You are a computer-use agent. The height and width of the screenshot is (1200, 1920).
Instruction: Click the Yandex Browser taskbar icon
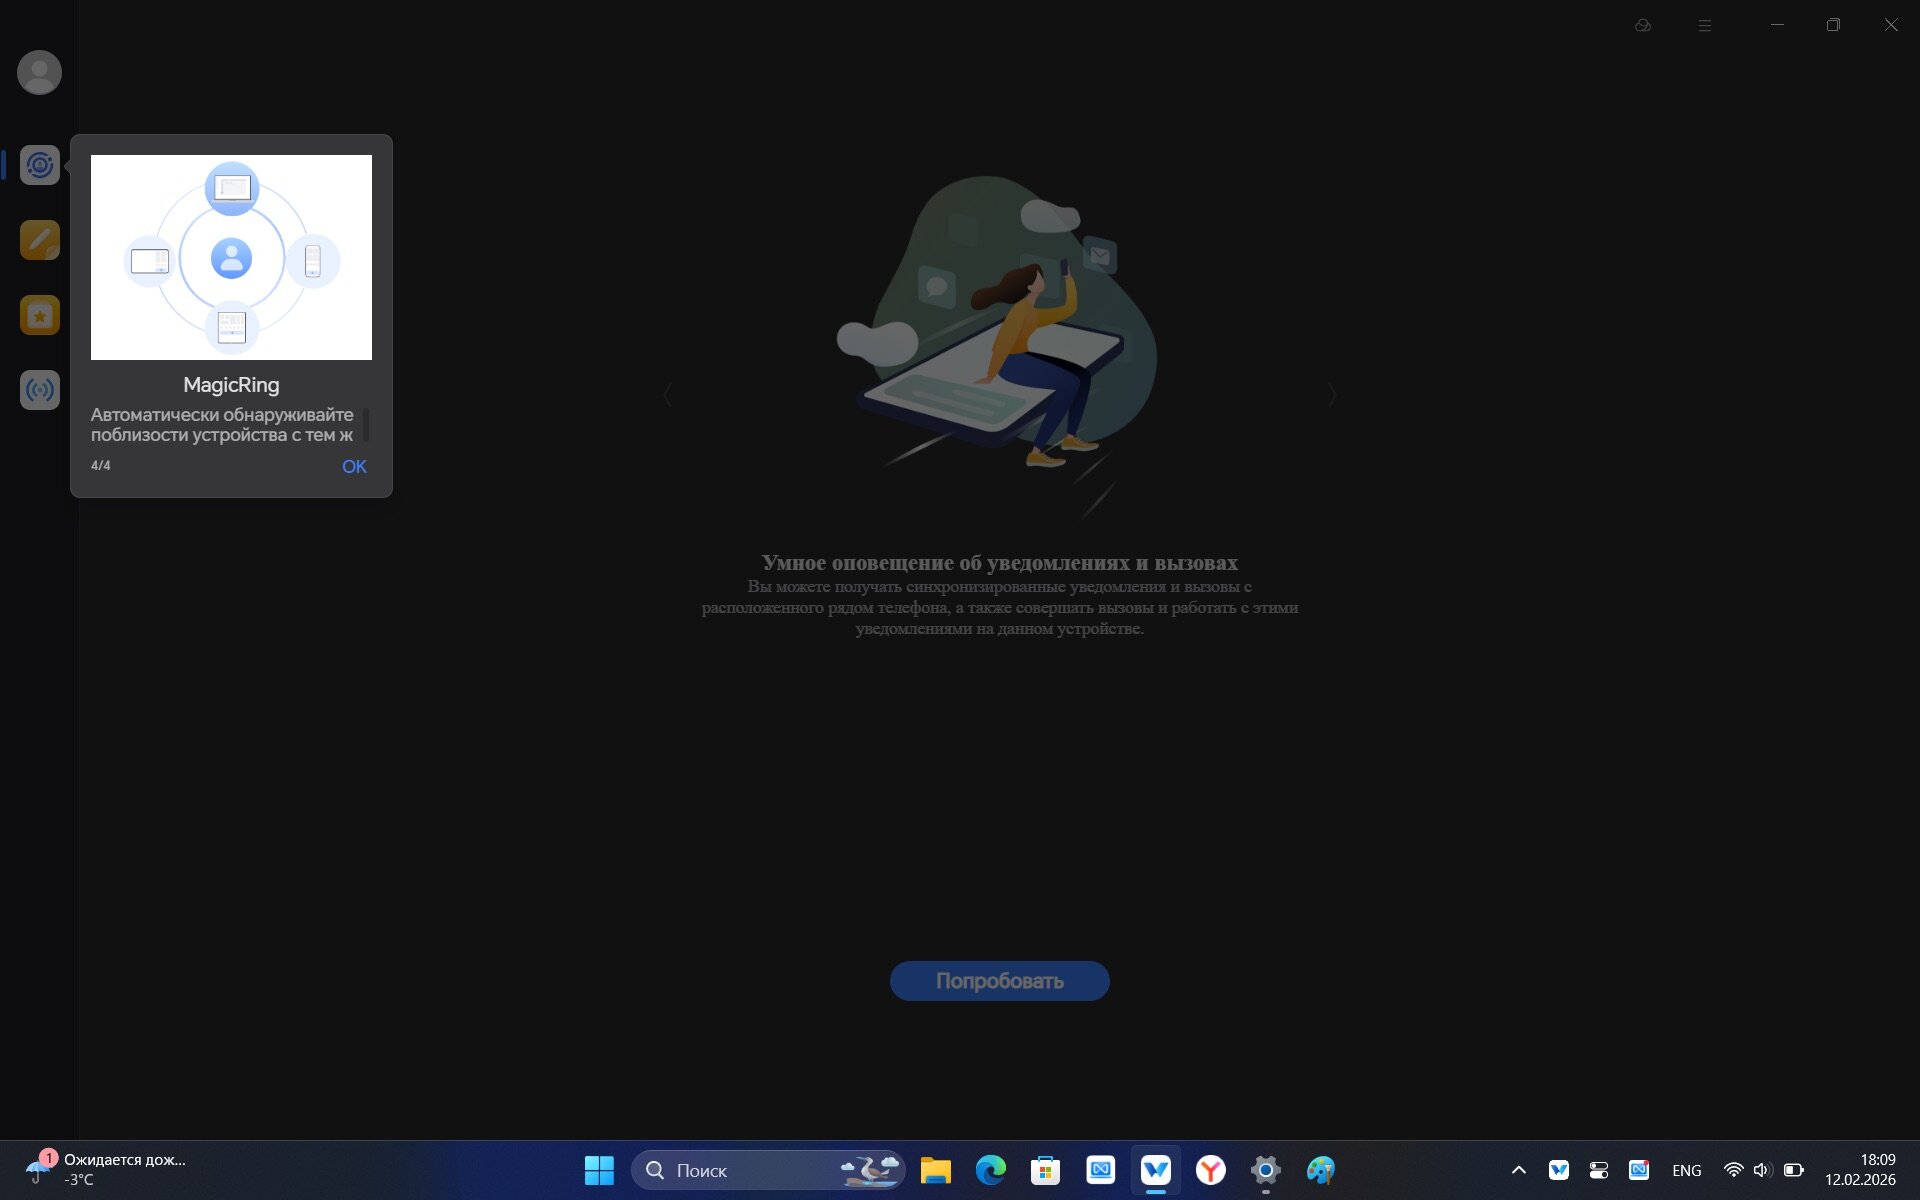coord(1210,1170)
